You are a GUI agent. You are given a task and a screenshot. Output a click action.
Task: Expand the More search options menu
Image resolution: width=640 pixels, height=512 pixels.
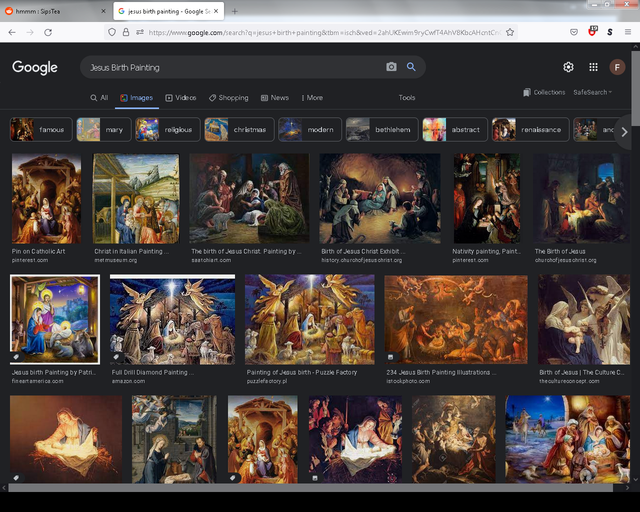312,98
